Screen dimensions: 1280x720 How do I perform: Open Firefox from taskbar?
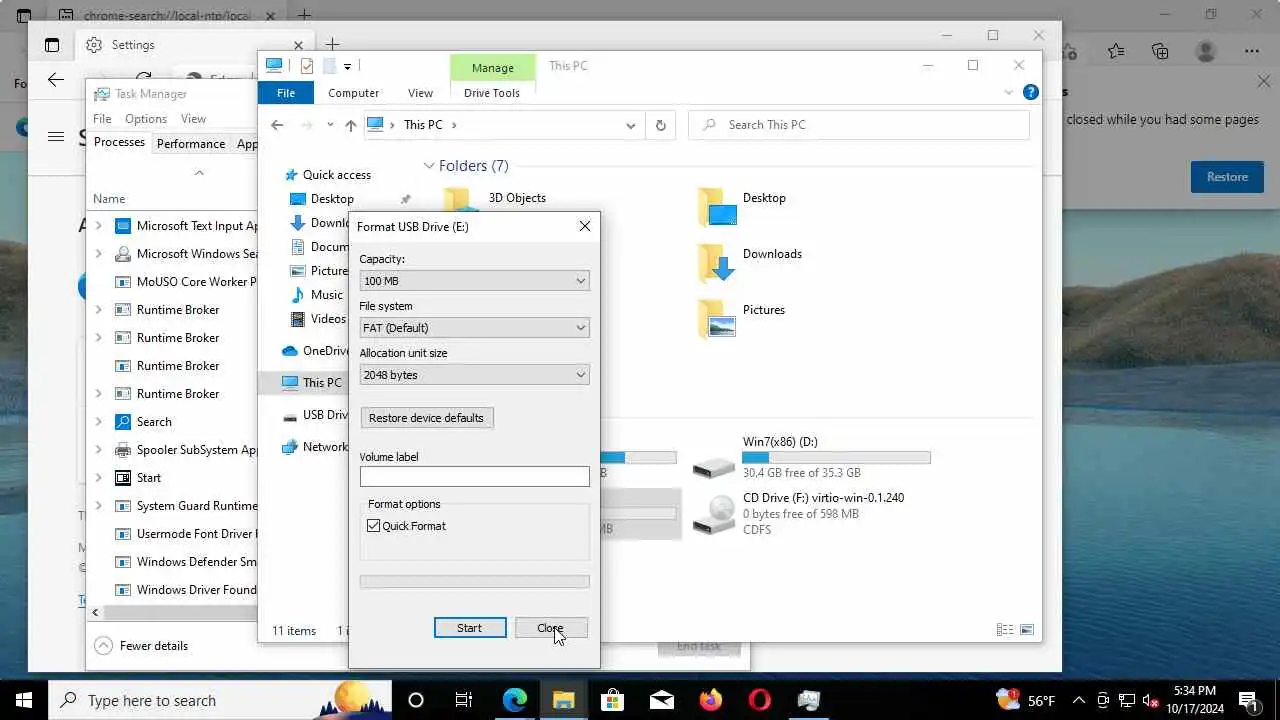[710, 700]
